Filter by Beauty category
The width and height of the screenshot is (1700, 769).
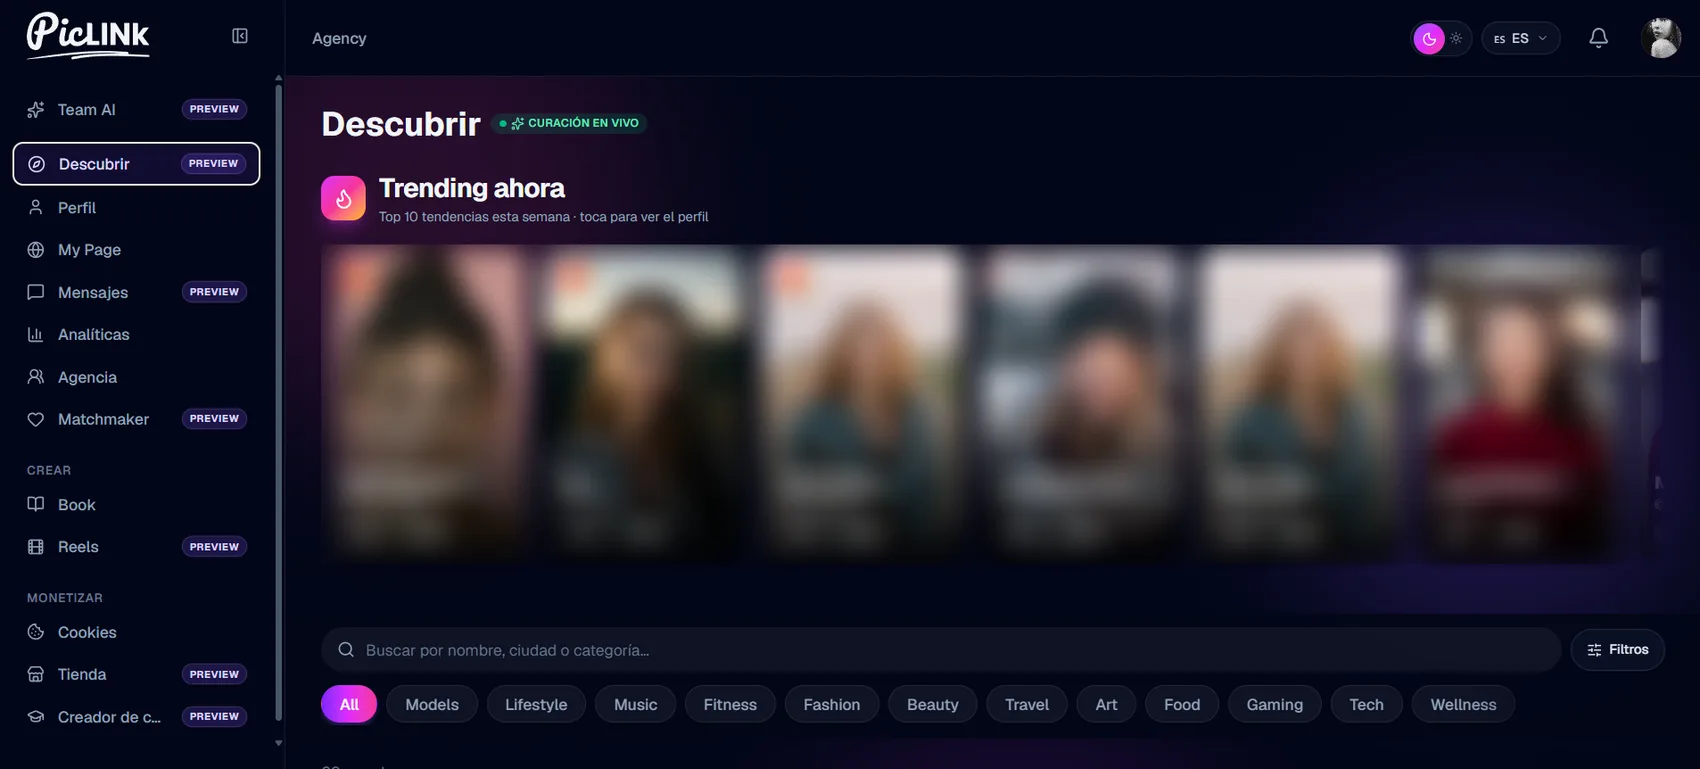[x=933, y=704]
